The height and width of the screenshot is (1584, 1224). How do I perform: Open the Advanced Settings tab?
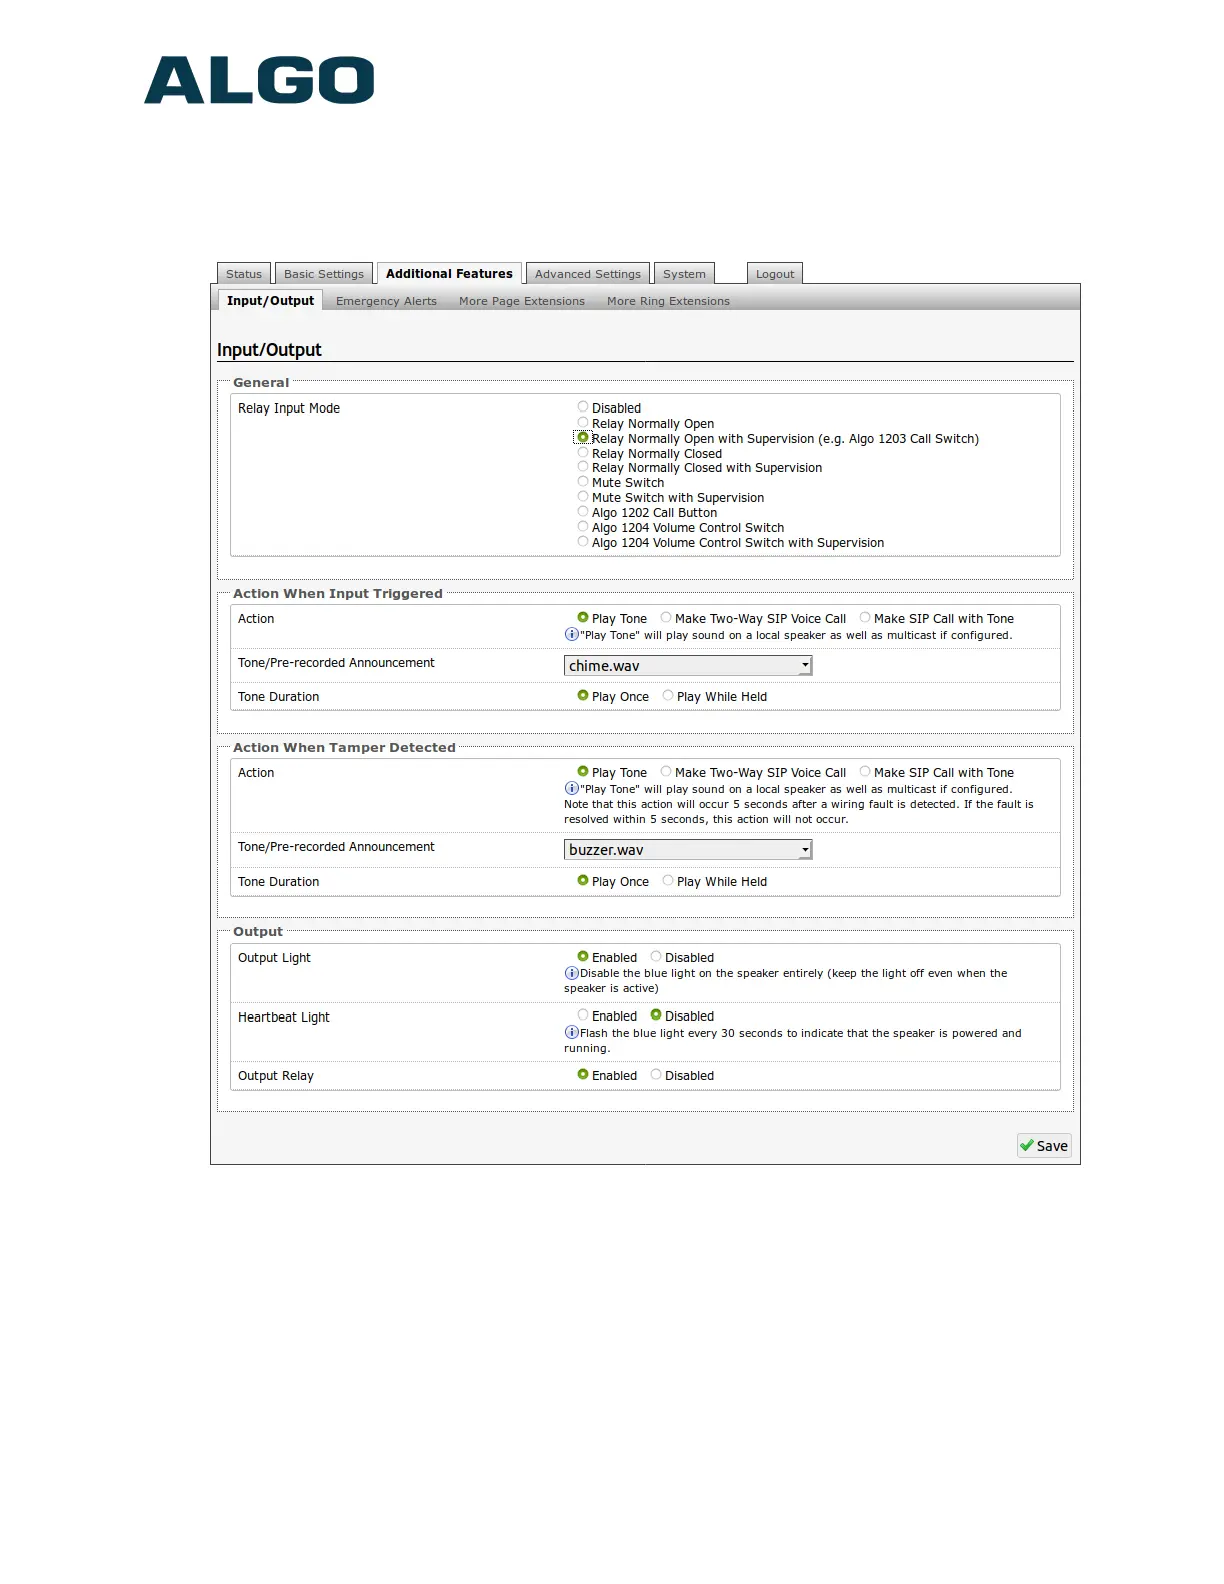click(588, 273)
